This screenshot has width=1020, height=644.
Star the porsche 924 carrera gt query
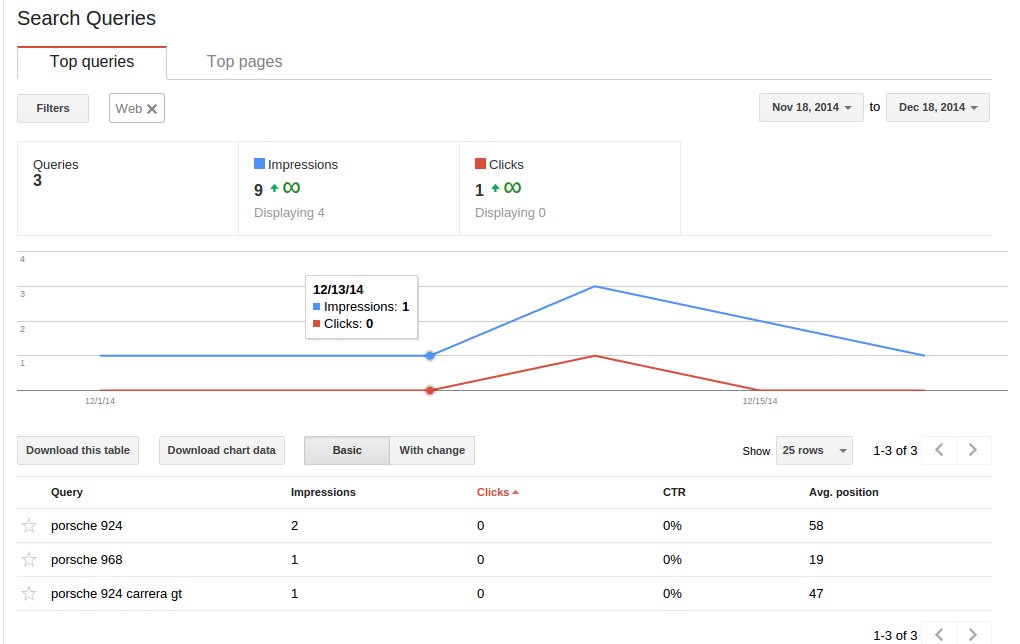tap(29, 594)
